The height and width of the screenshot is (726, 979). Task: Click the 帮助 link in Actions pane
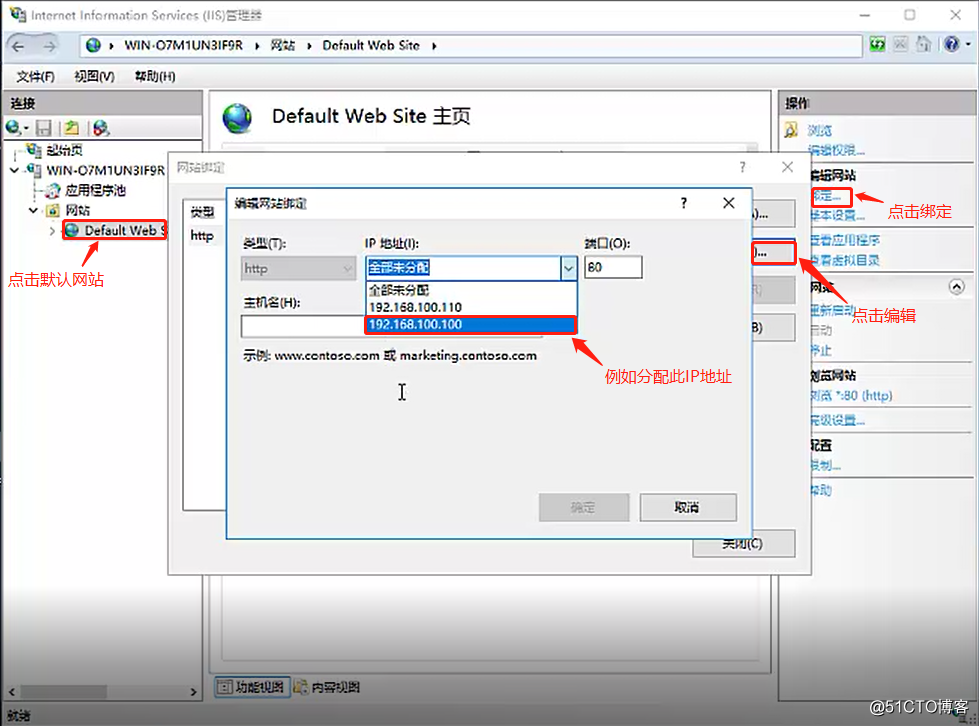coord(821,491)
